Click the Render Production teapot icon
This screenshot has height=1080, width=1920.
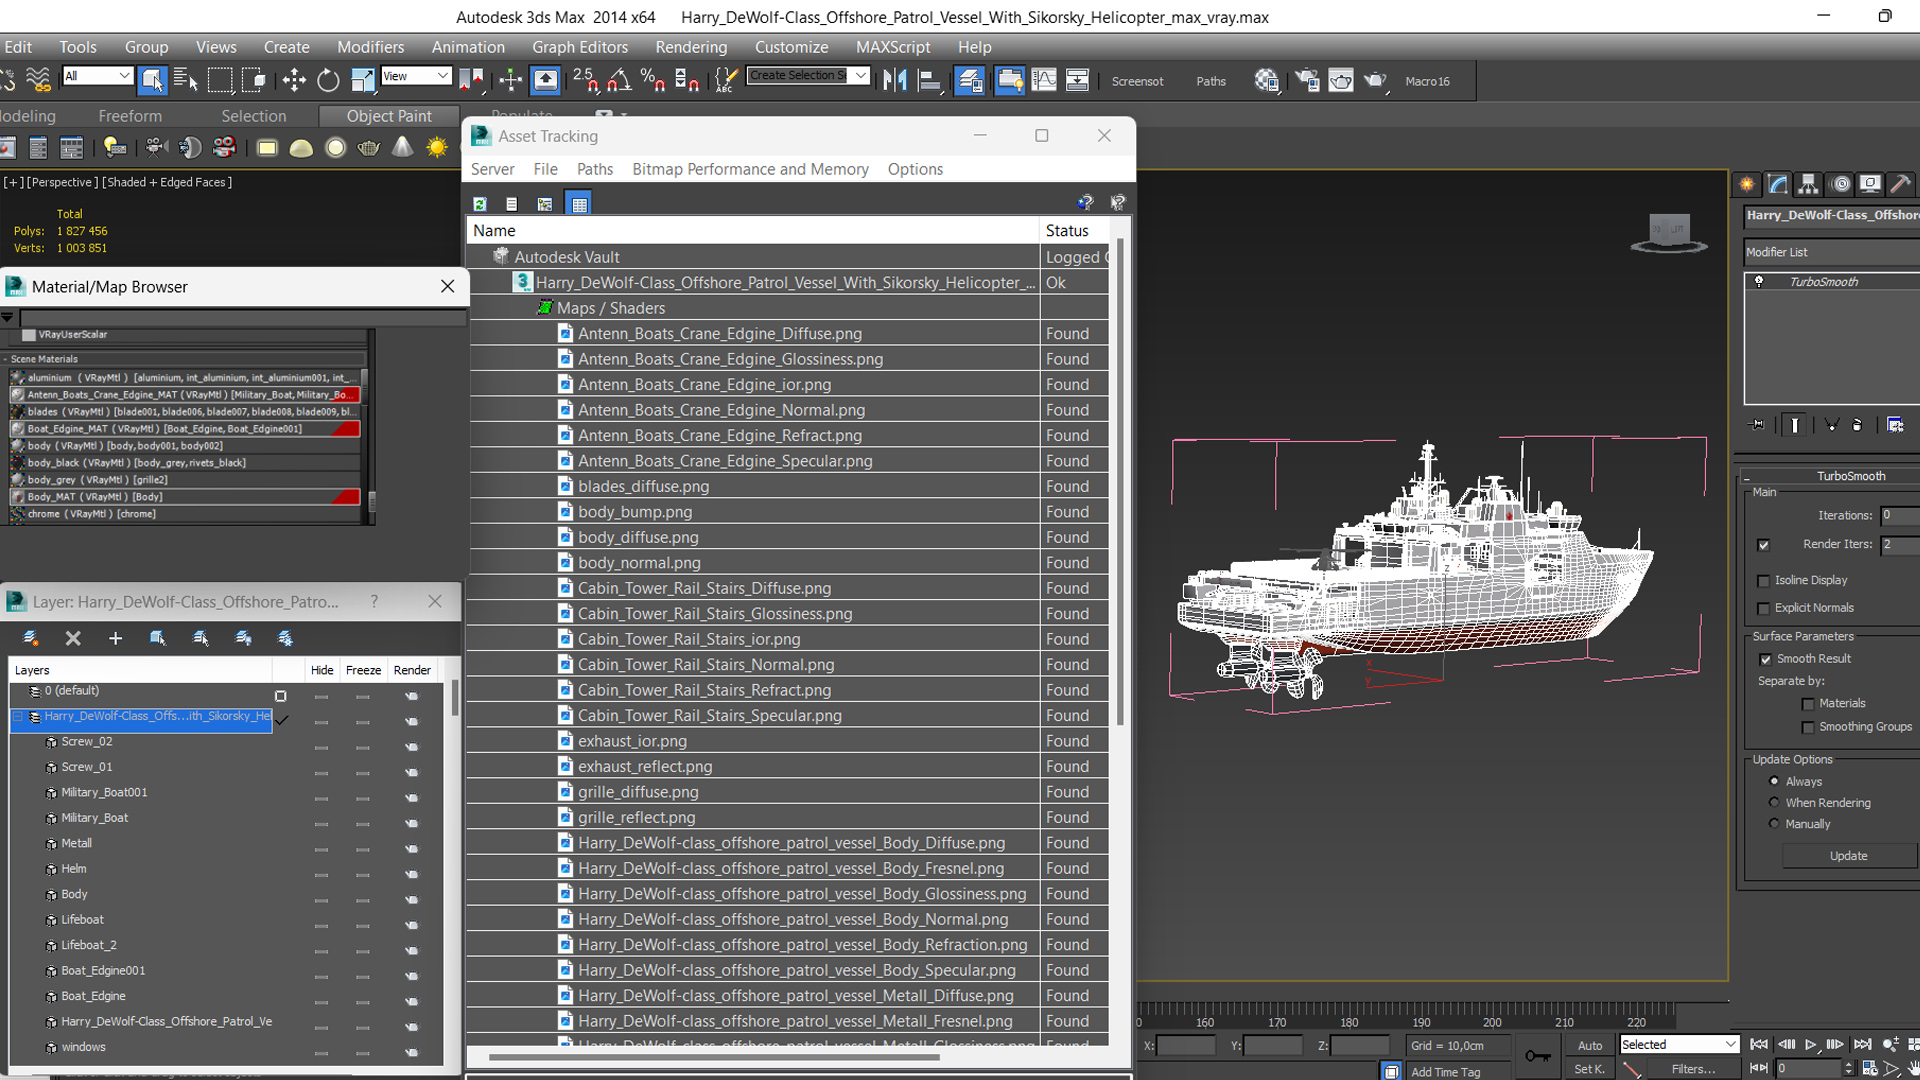tap(1376, 80)
